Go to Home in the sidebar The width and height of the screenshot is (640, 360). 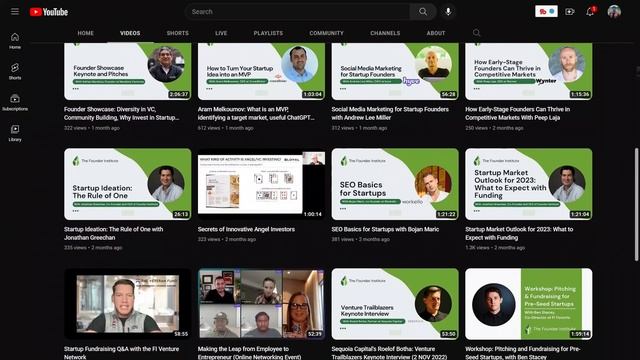point(15,41)
